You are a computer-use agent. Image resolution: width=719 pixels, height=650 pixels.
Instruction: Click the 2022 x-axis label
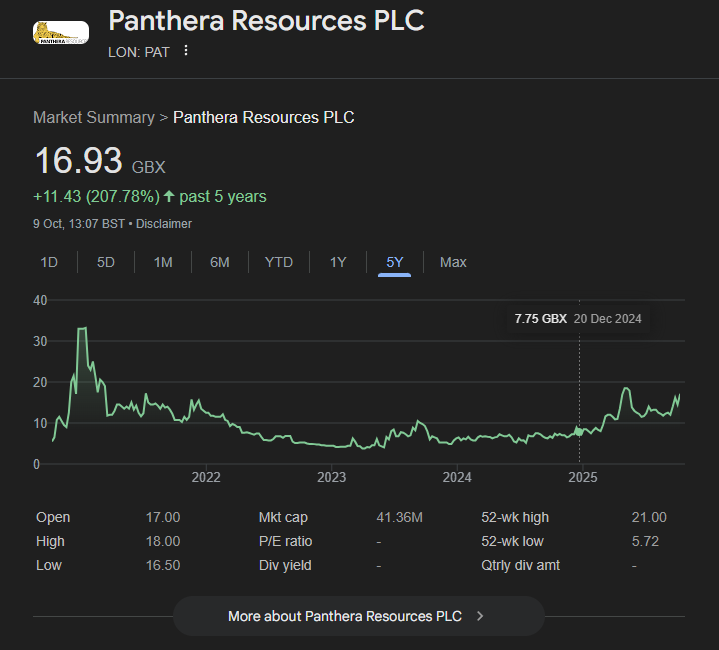coord(206,477)
